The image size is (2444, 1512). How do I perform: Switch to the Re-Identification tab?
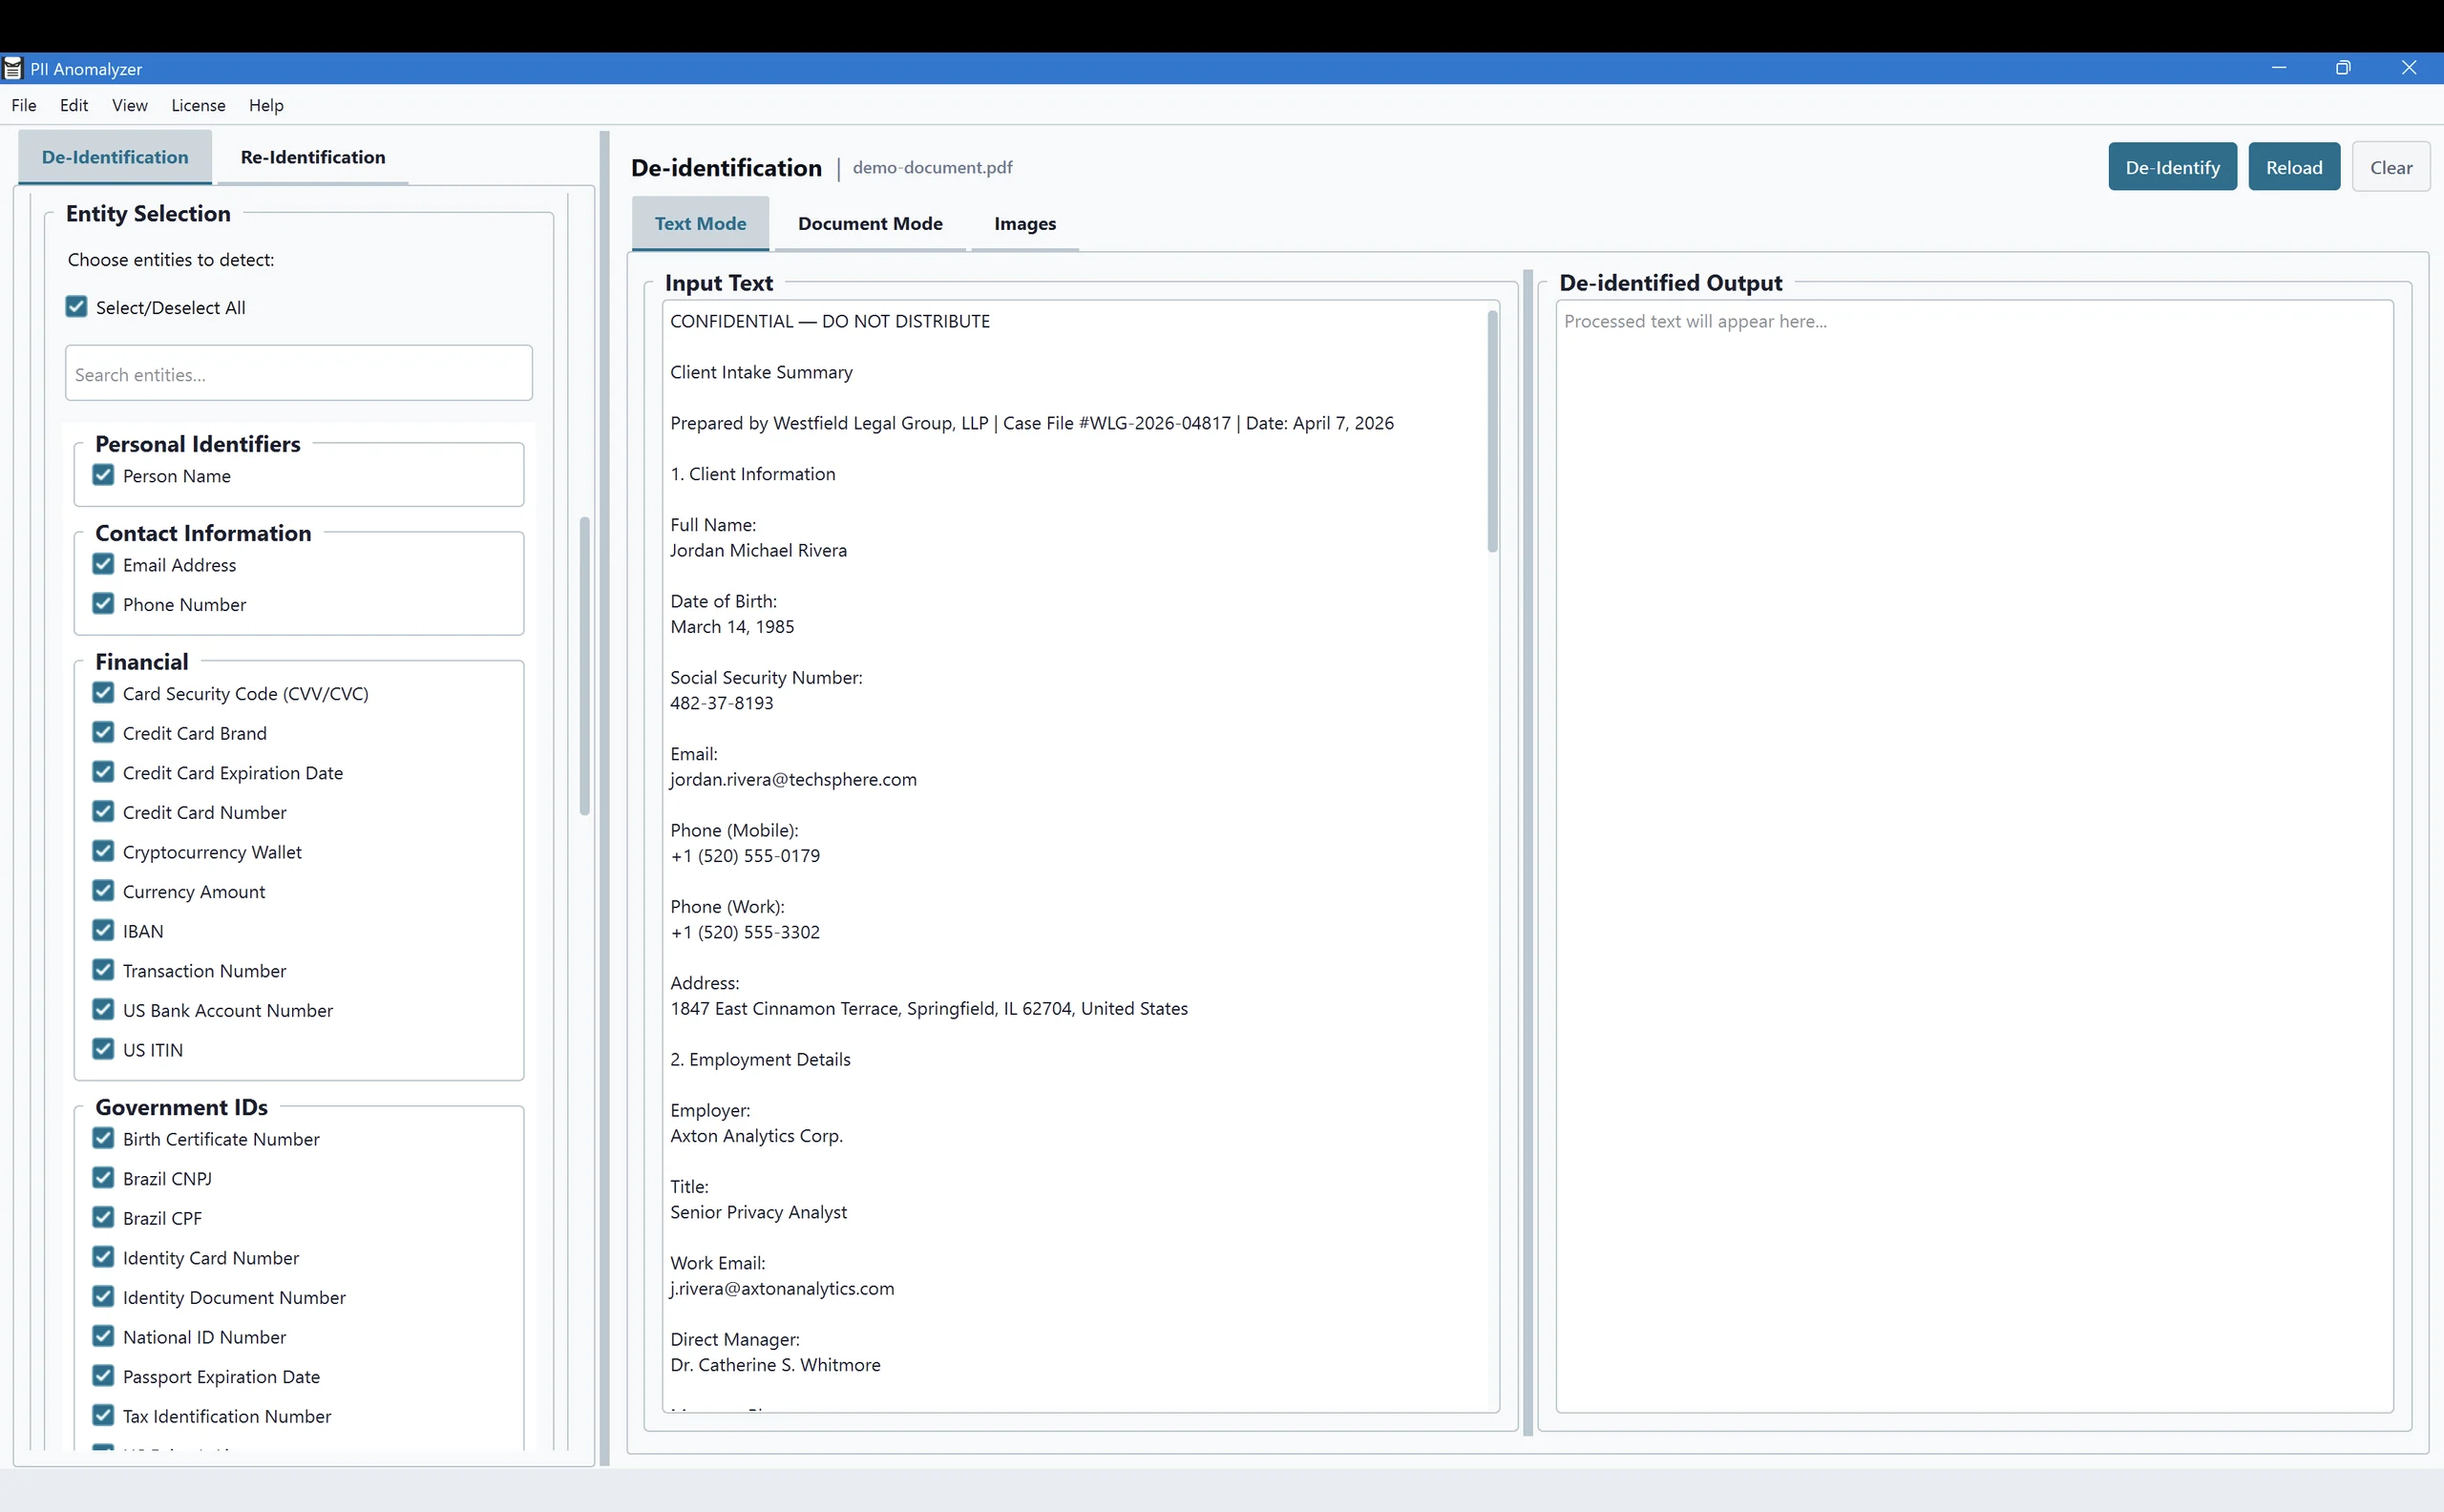click(x=313, y=157)
